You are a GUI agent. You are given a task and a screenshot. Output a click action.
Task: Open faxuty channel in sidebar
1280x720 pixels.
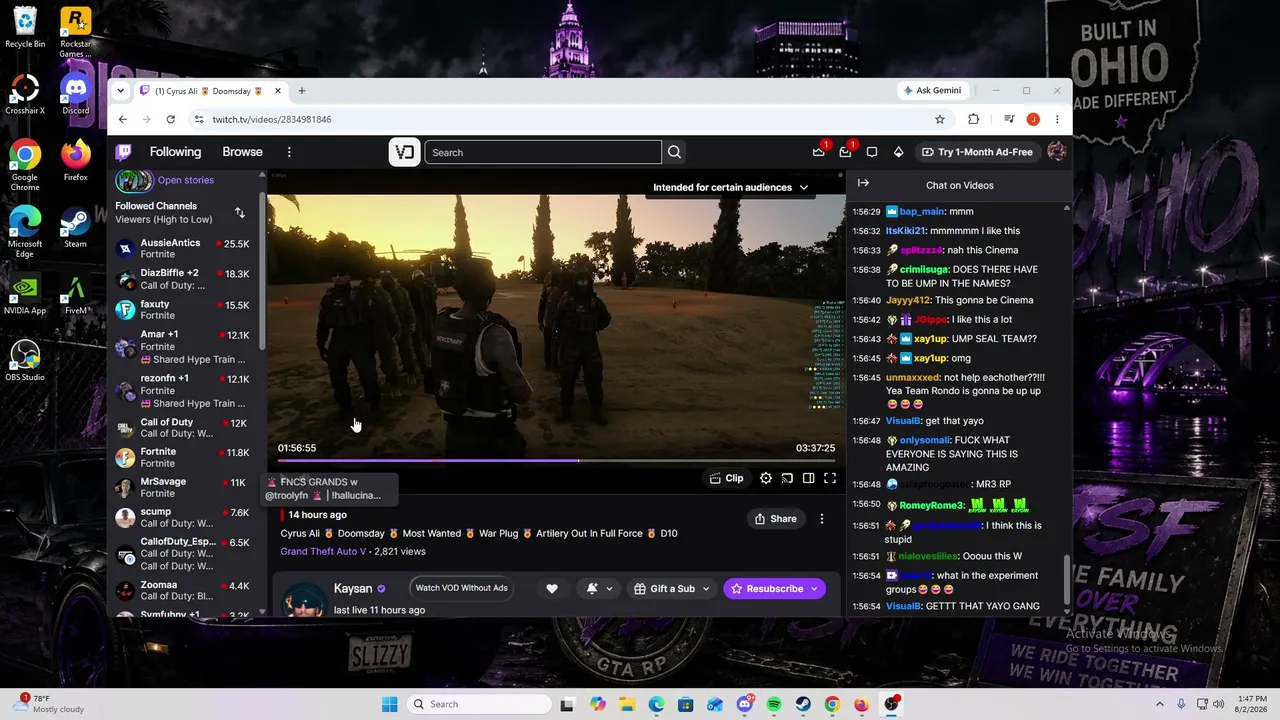coord(183,310)
